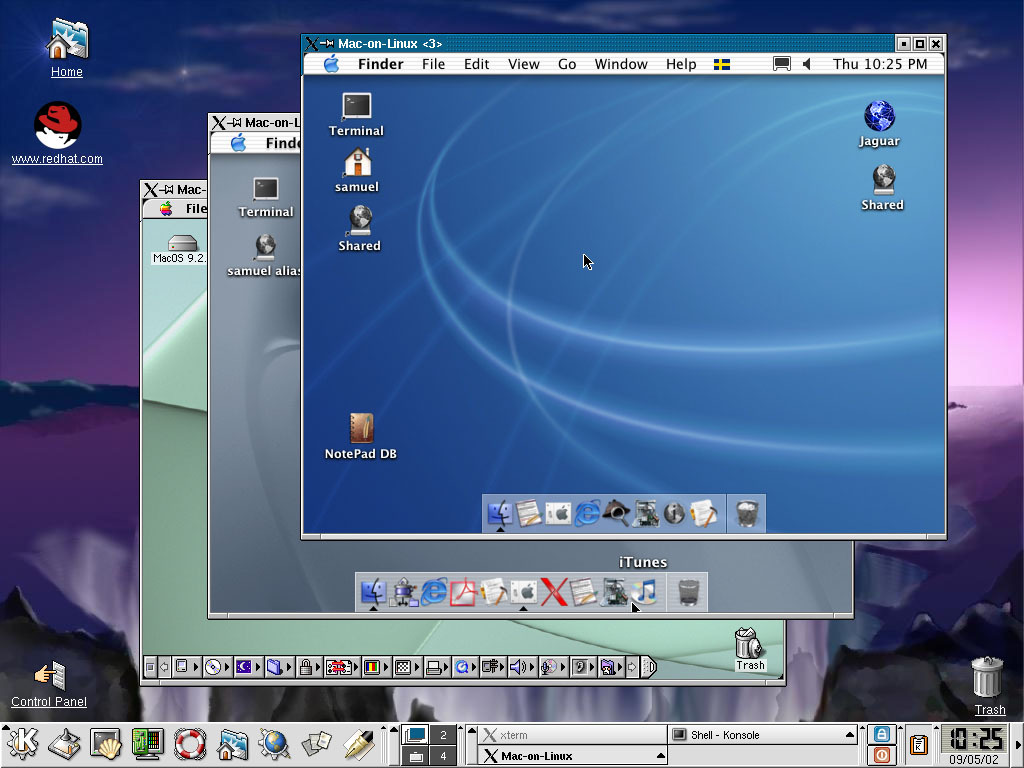Collapse the Control Strip using its end tab
Viewport: 1024px width, 768px height.
pos(649,667)
